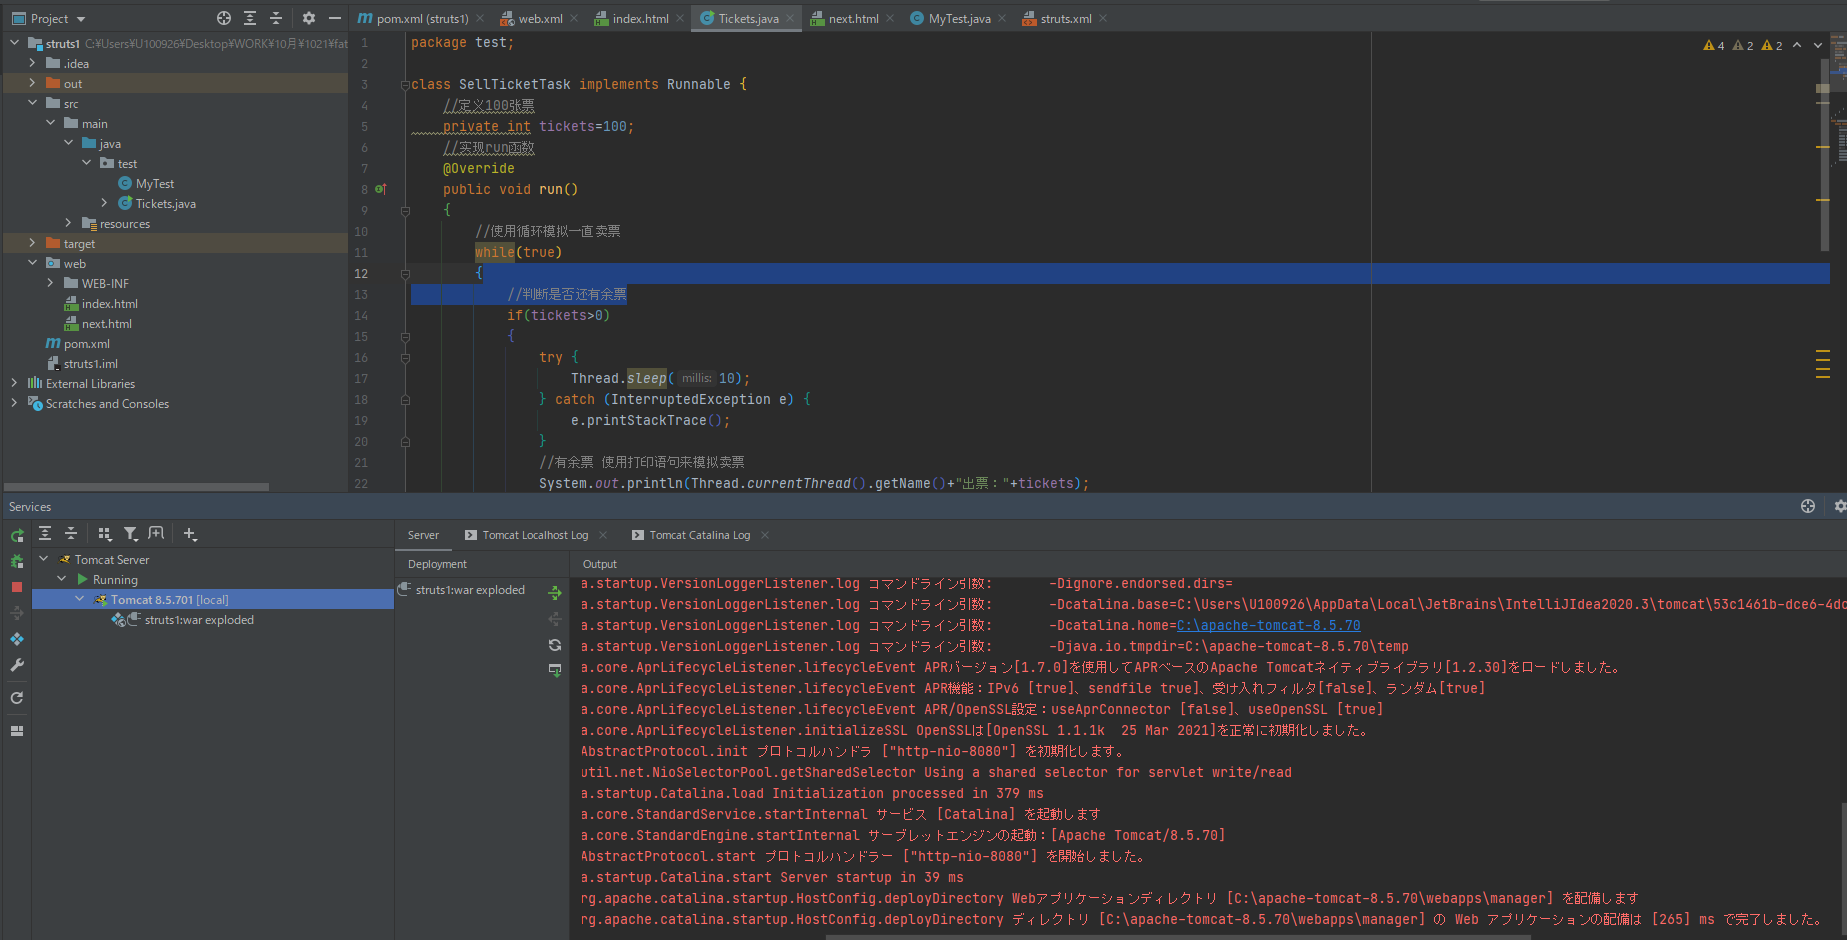Click the locate file crosshair icon in Project panel
This screenshot has height=940, width=1847.
tap(224, 18)
